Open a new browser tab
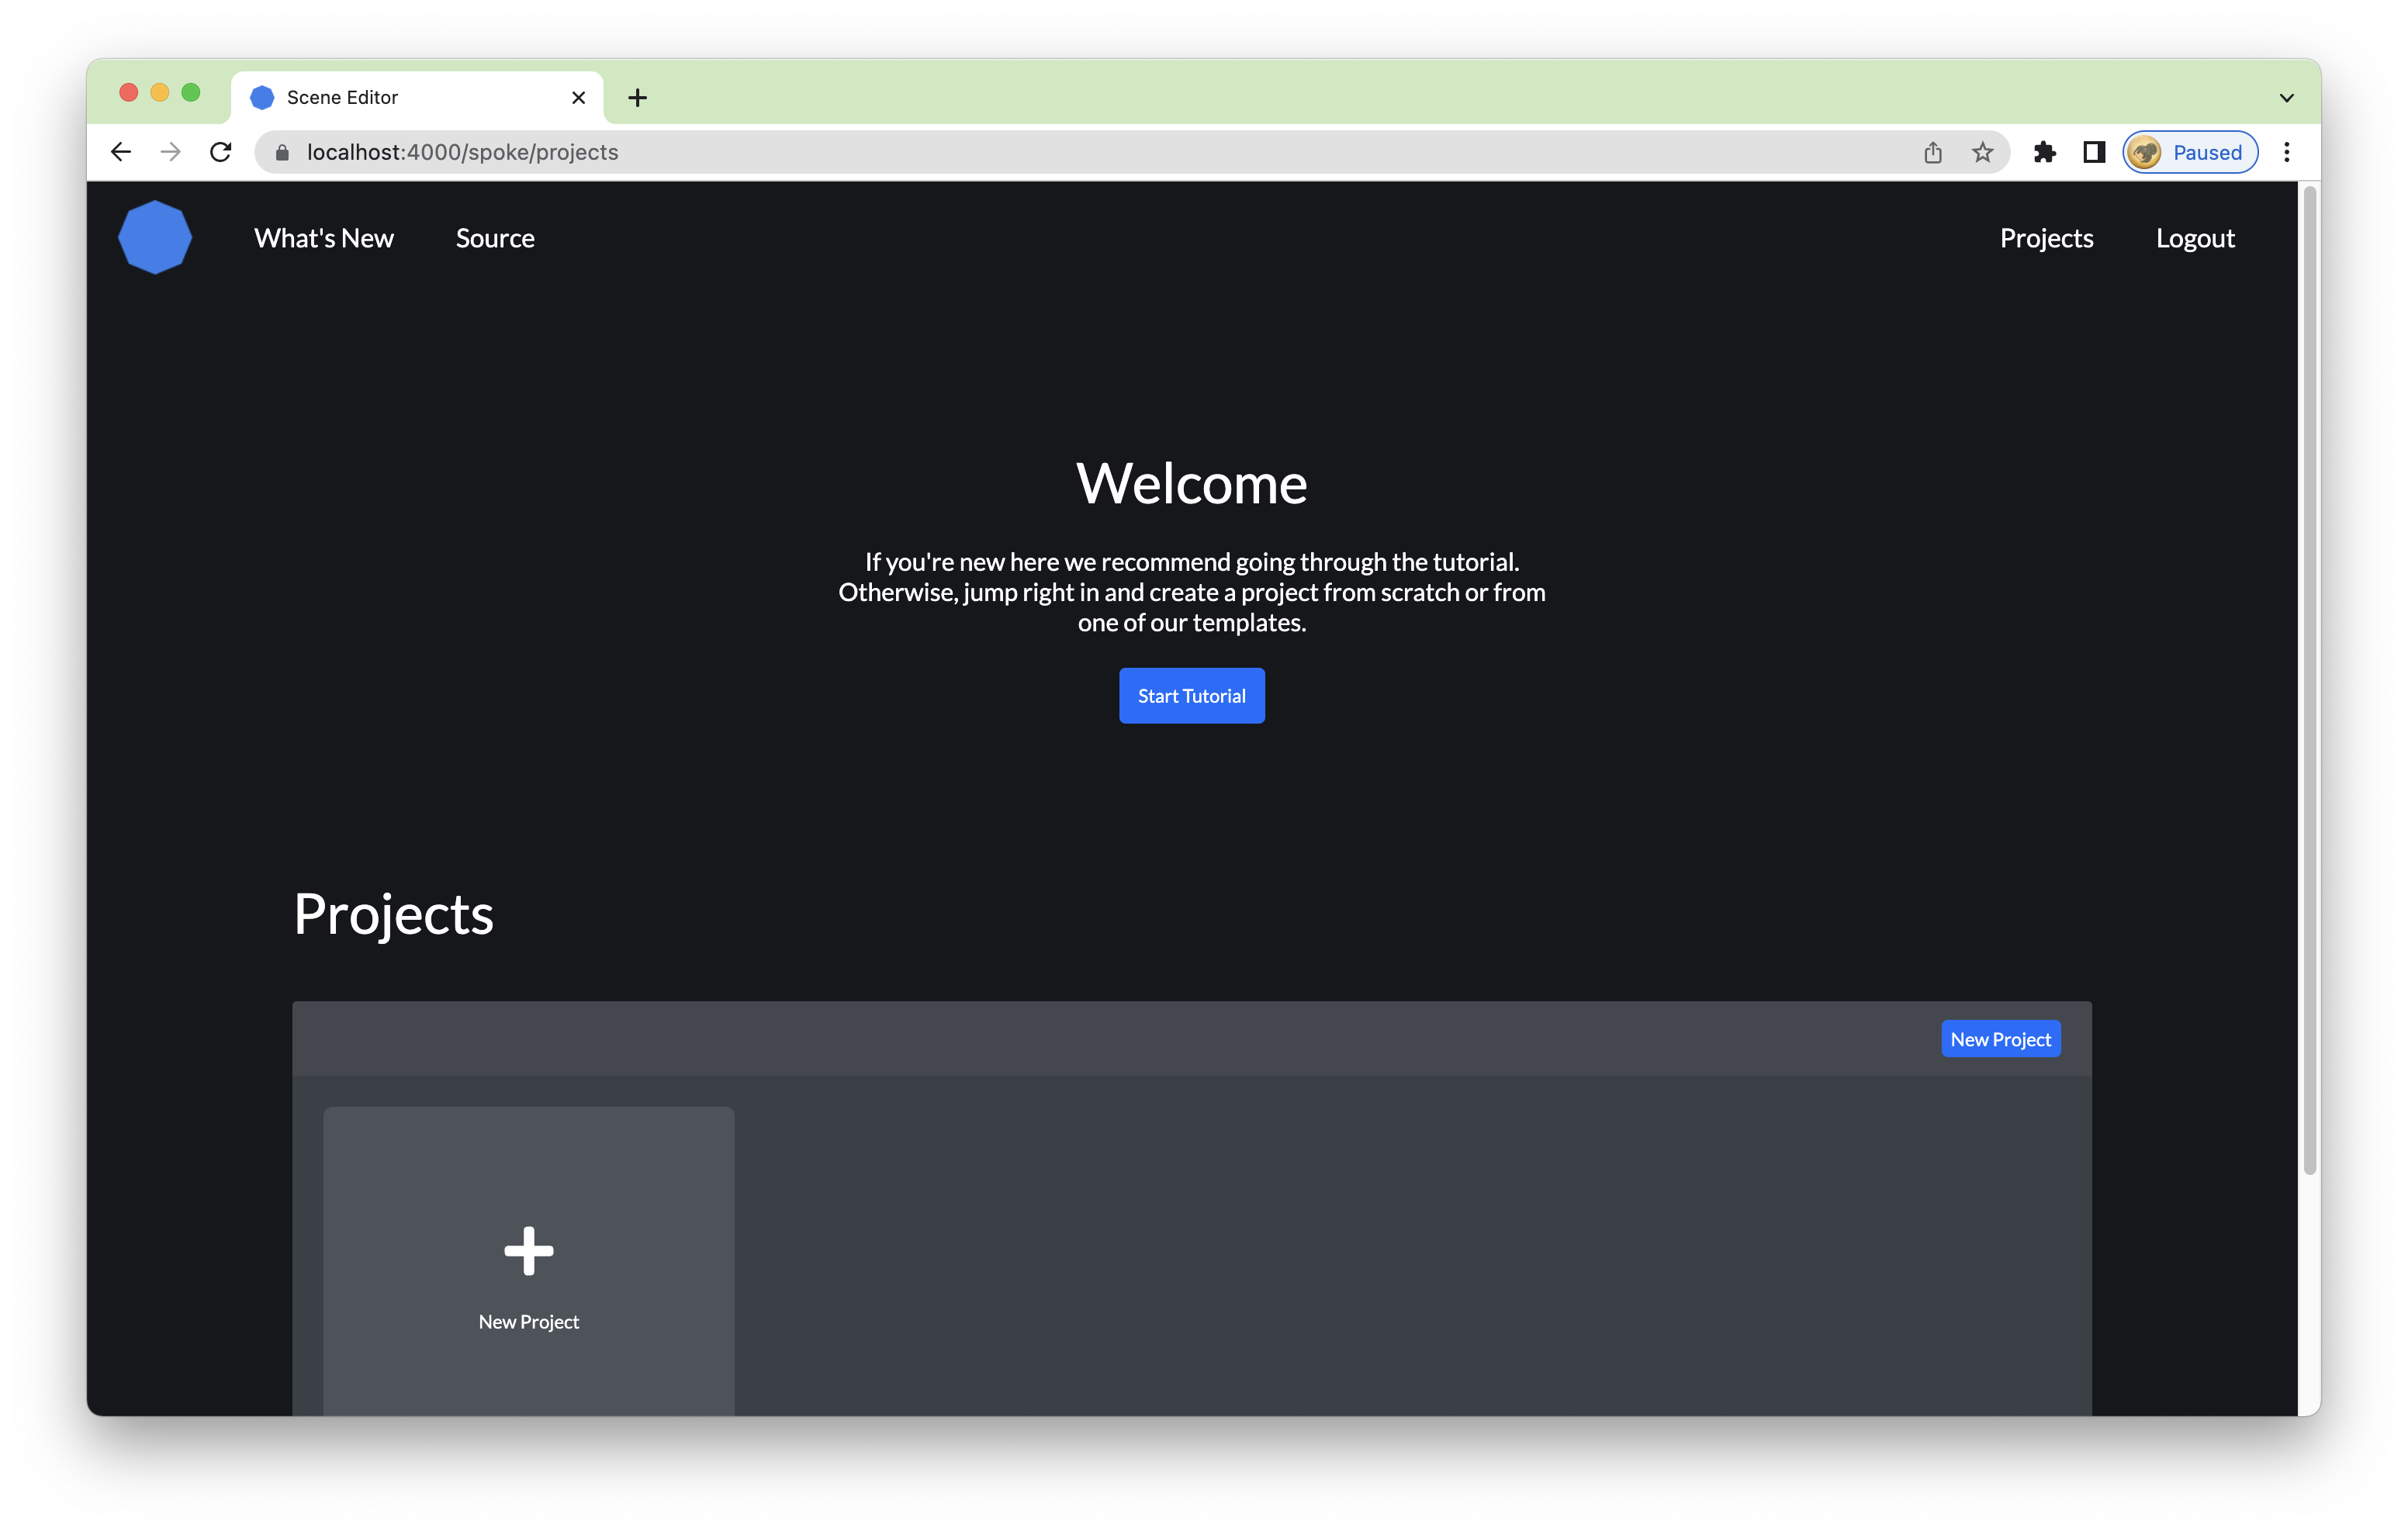This screenshot has width=2408, height=1531. pos(637,97)
